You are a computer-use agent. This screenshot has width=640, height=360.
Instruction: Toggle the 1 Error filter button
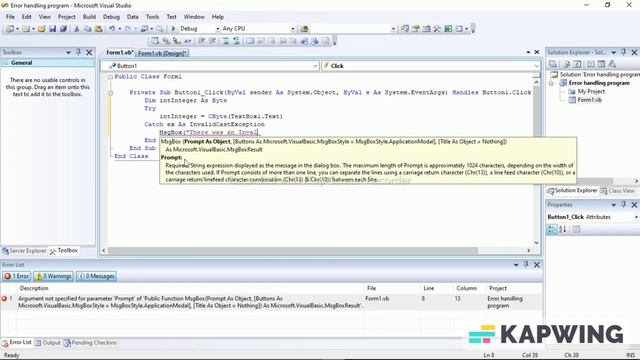click(x=16, y=276)
